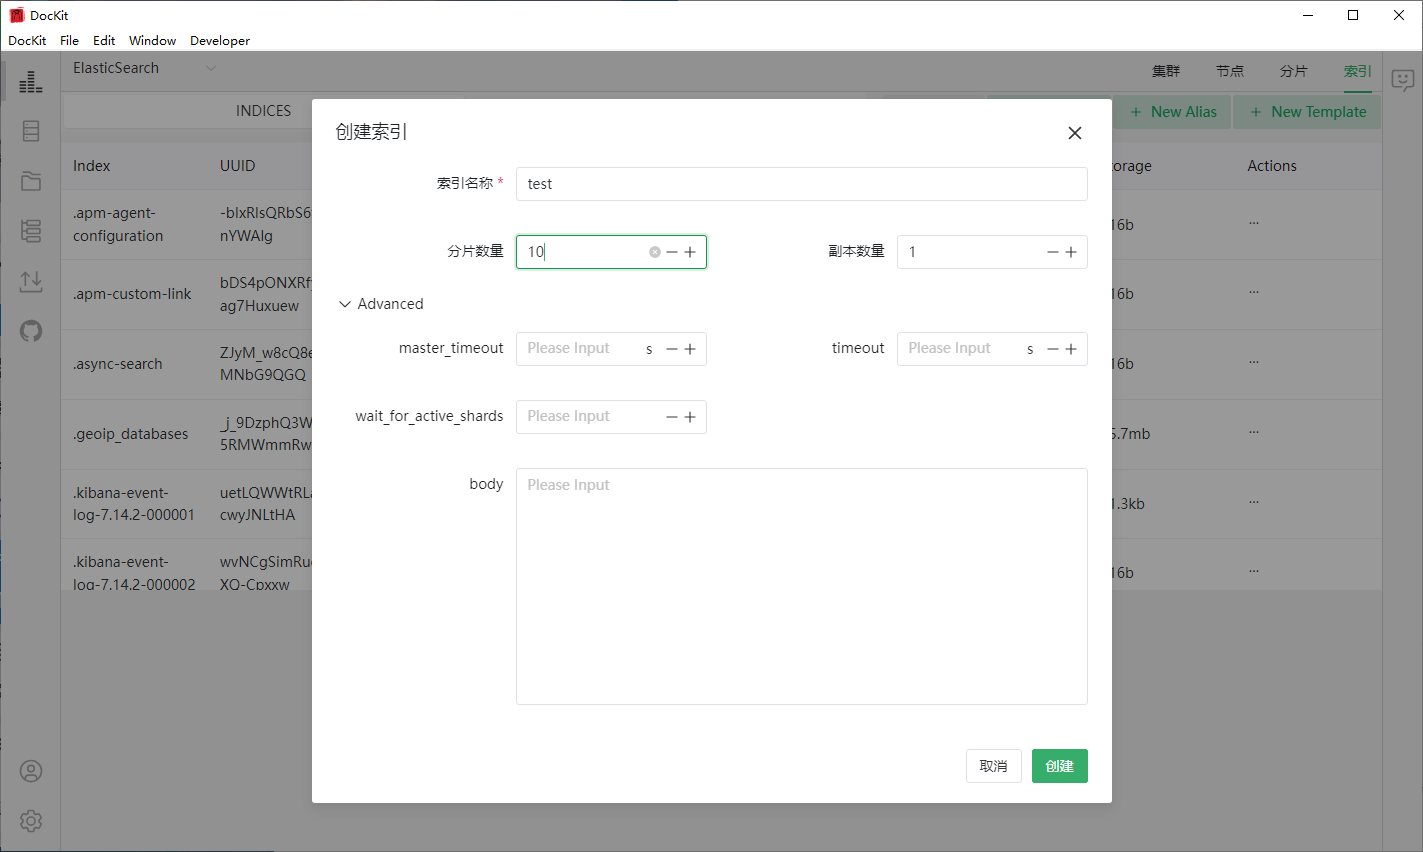Open the cluster overview sidebar icon
1423x852 pixels.
click(31, 81)
